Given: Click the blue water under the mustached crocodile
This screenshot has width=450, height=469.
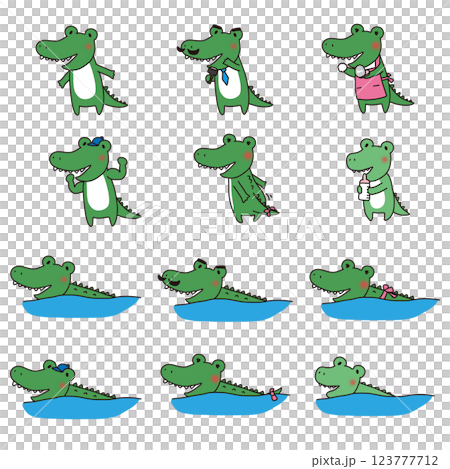Looking at the screenshot, I should click(x=232, y=311).
